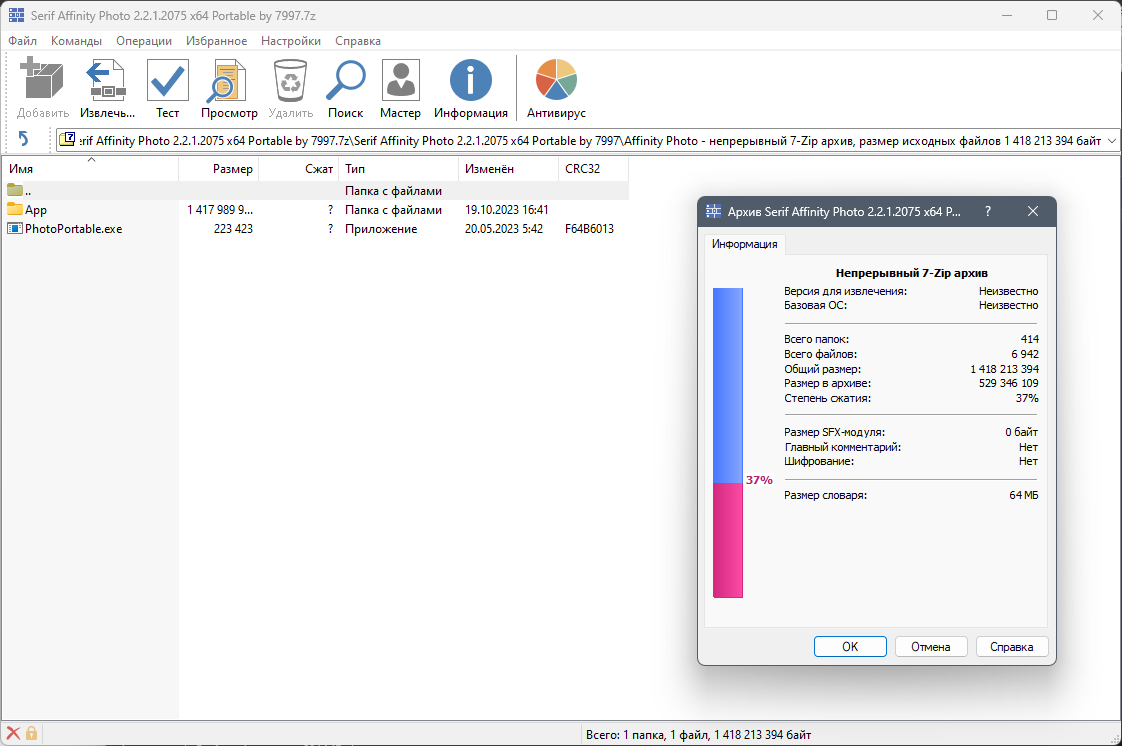Screen dimensions: 1122x746
Task: Open archive info via the Информация icon
Action: 470,80
